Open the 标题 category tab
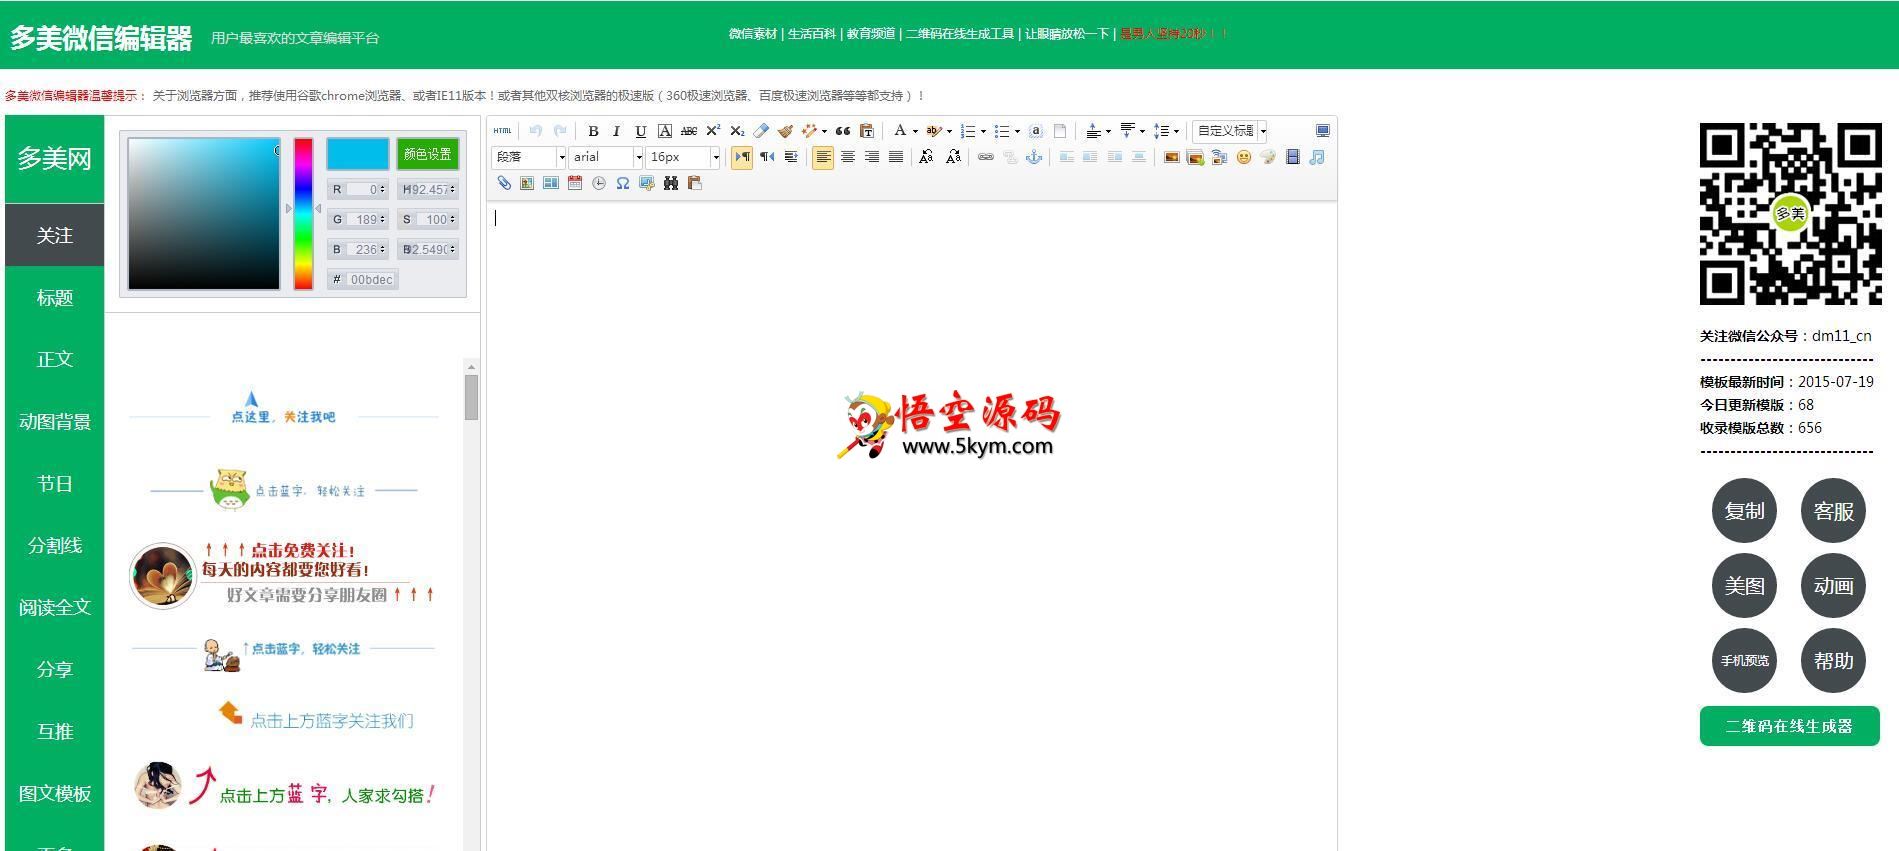The height and width of the screenshot is (851, 1899). point(55,297)
